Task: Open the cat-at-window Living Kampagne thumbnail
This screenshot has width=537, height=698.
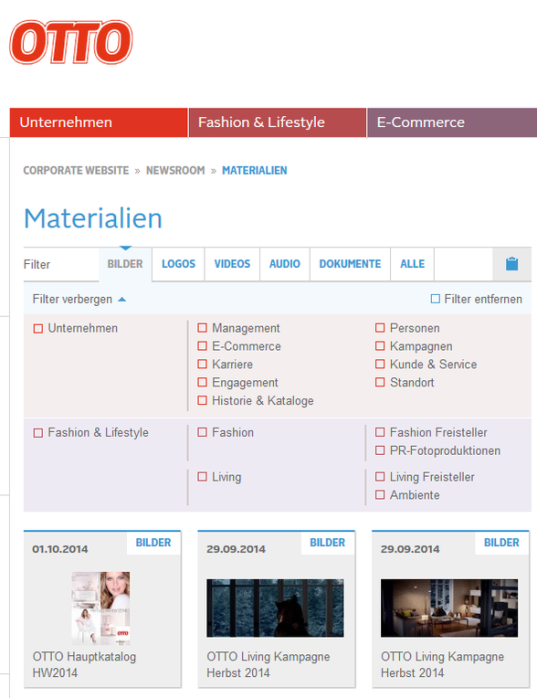Action: (275, 608)
